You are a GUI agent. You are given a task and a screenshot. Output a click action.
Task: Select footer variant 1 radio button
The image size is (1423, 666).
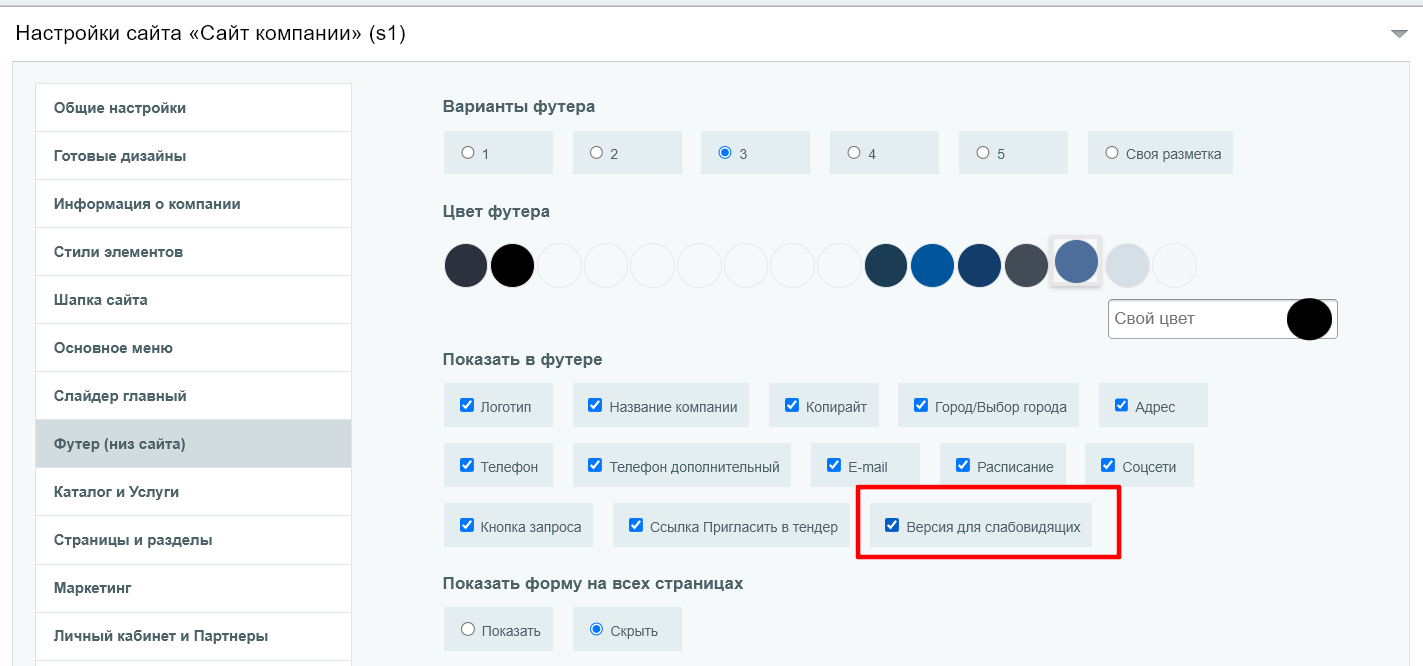pyautogui.click(x=468, y=153)
